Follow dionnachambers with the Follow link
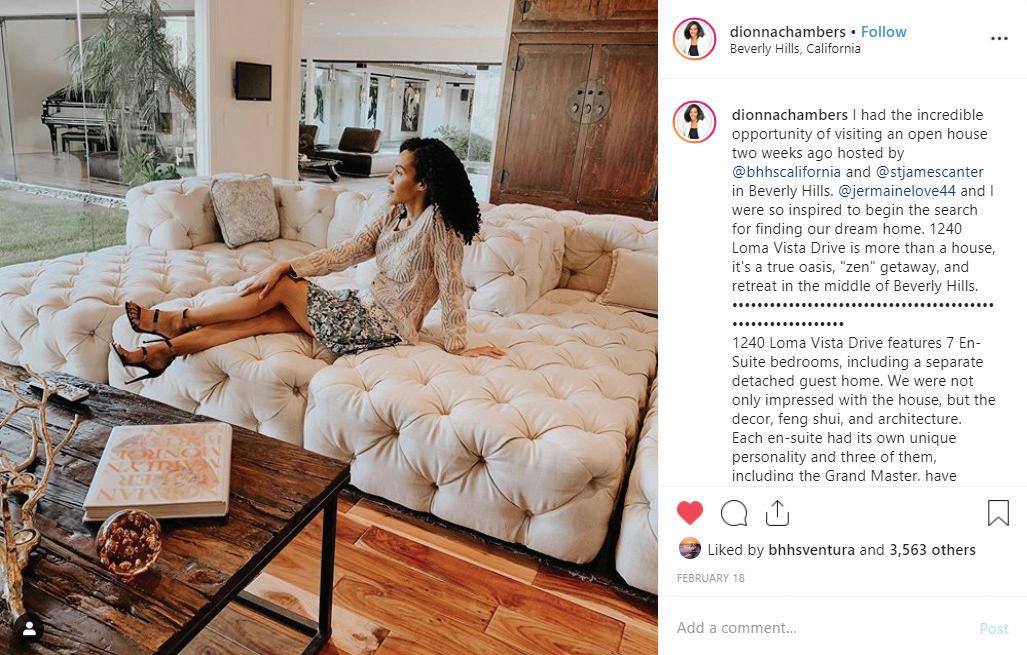Image resolution: width=1027 pixels, height=655 pixels. pyautogui.click(x=883, y=31)
